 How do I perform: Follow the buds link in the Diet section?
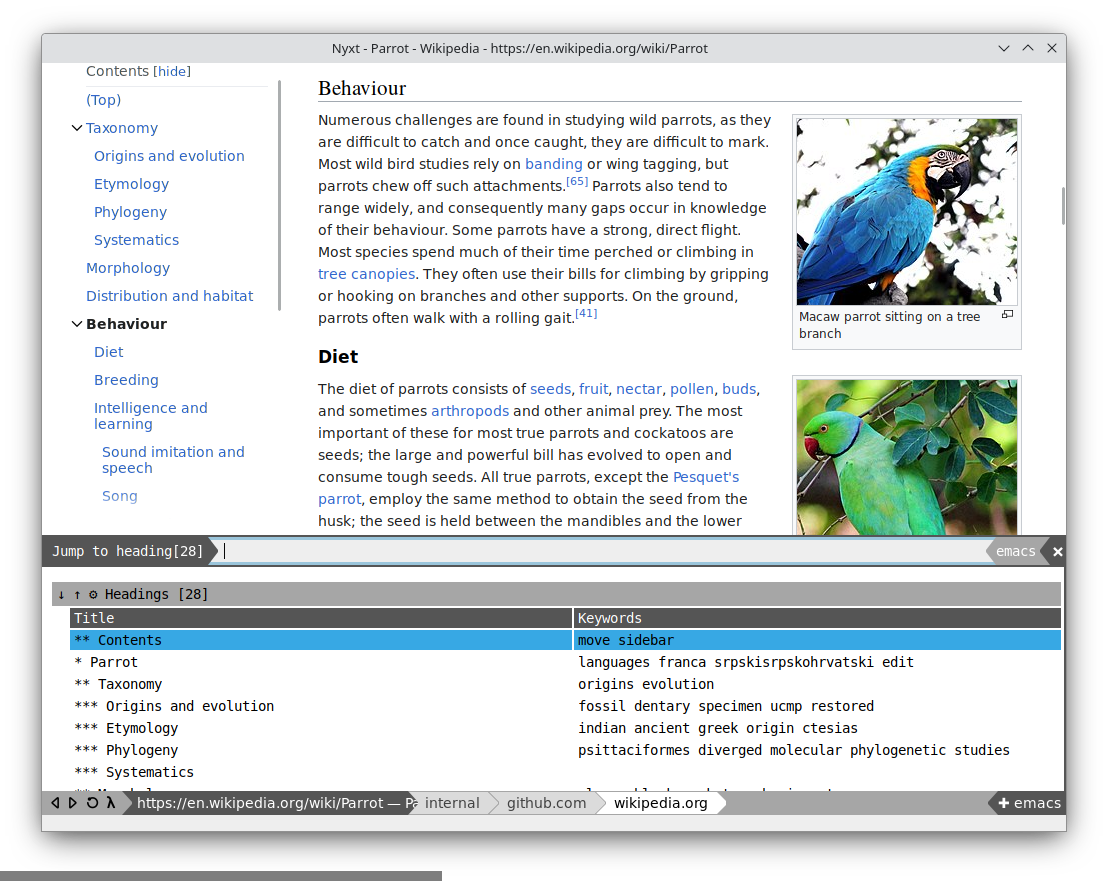(739, 389)
